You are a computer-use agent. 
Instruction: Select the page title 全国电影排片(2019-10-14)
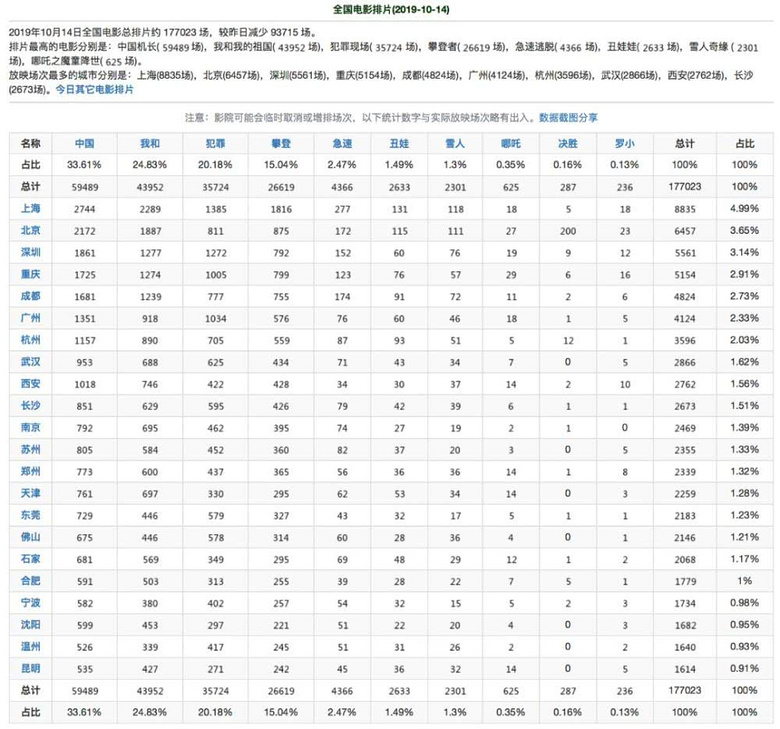(391, 9)
